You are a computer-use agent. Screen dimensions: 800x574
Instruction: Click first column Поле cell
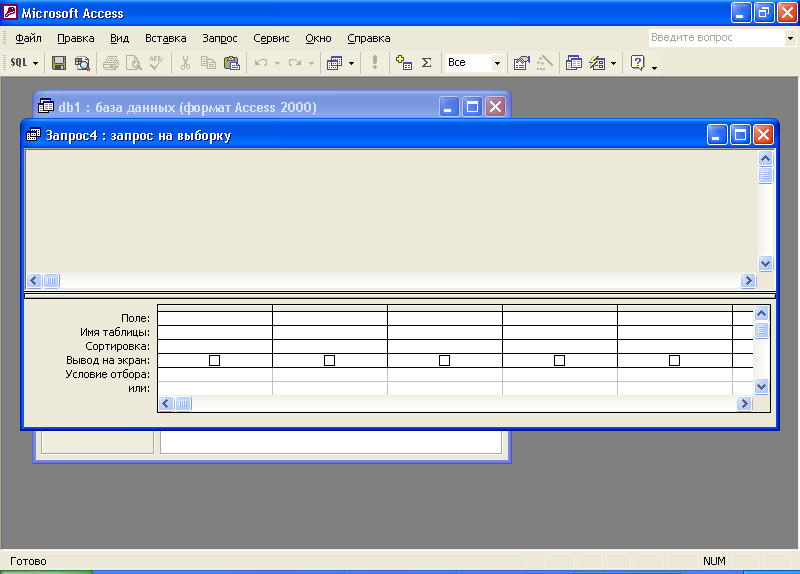pos(215,318)
